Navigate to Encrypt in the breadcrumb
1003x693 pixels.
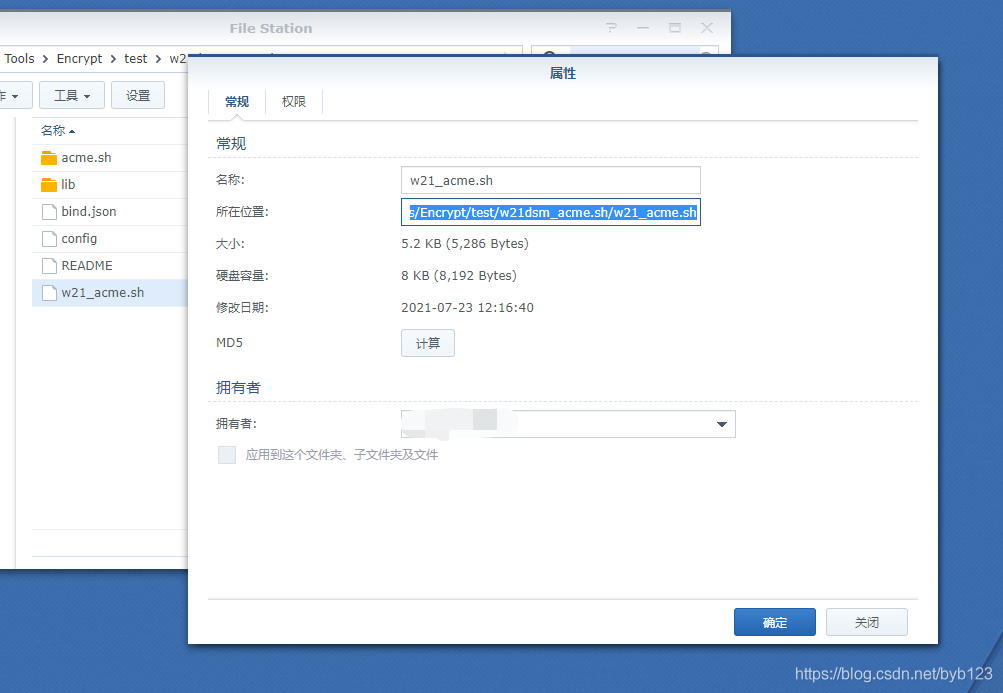(x=79, y=58)
